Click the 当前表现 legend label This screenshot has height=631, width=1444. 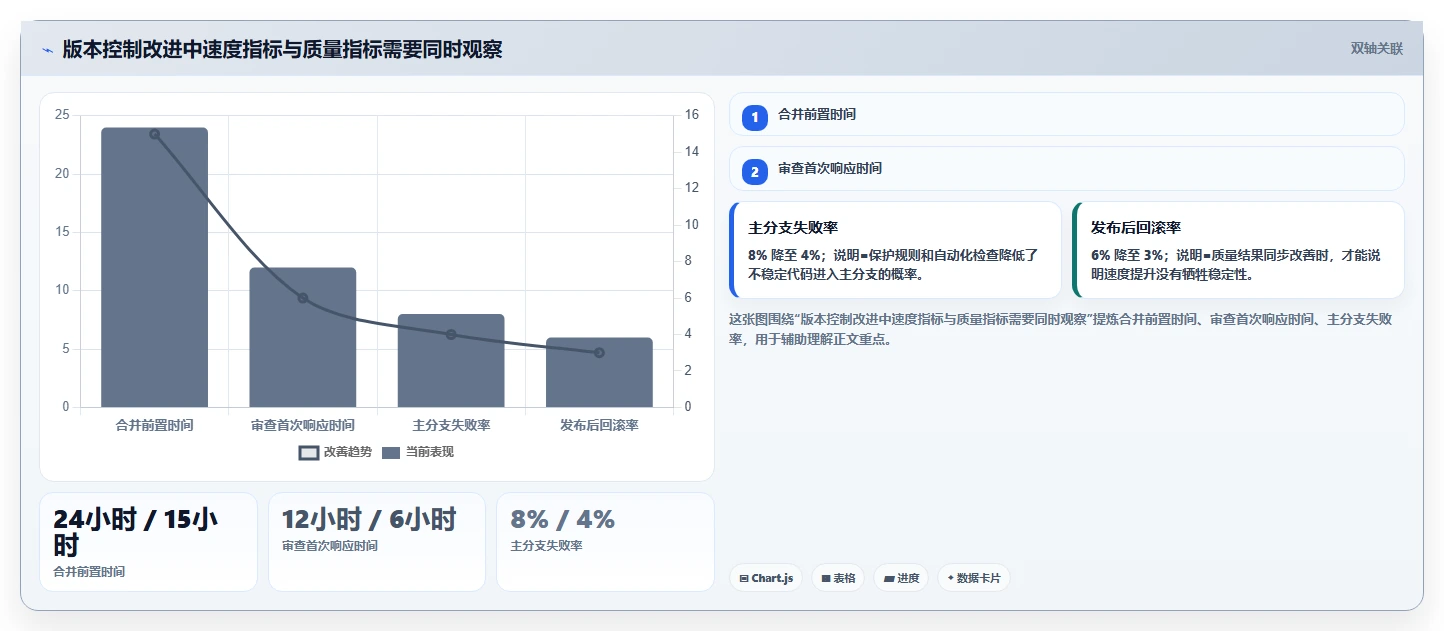429,452
